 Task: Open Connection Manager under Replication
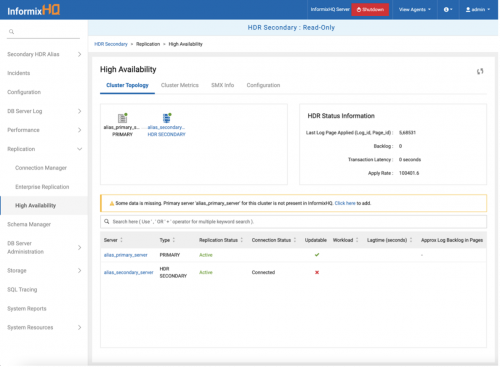[41, 168]
